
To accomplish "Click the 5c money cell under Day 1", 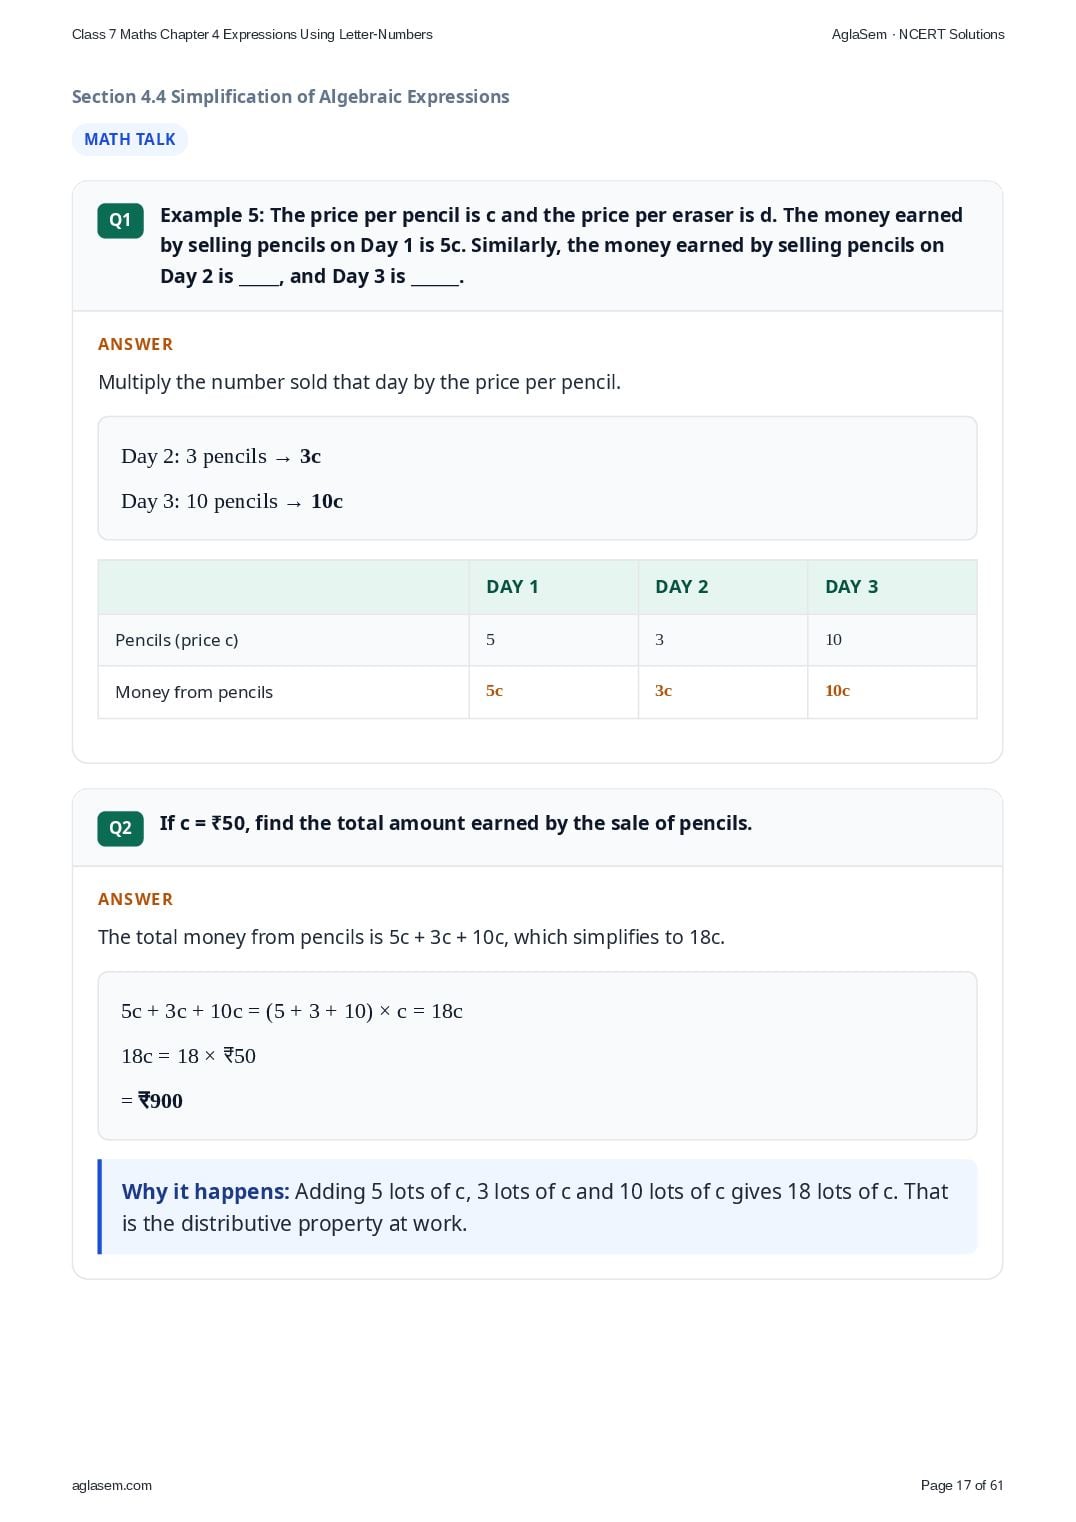I will point(554,692).
